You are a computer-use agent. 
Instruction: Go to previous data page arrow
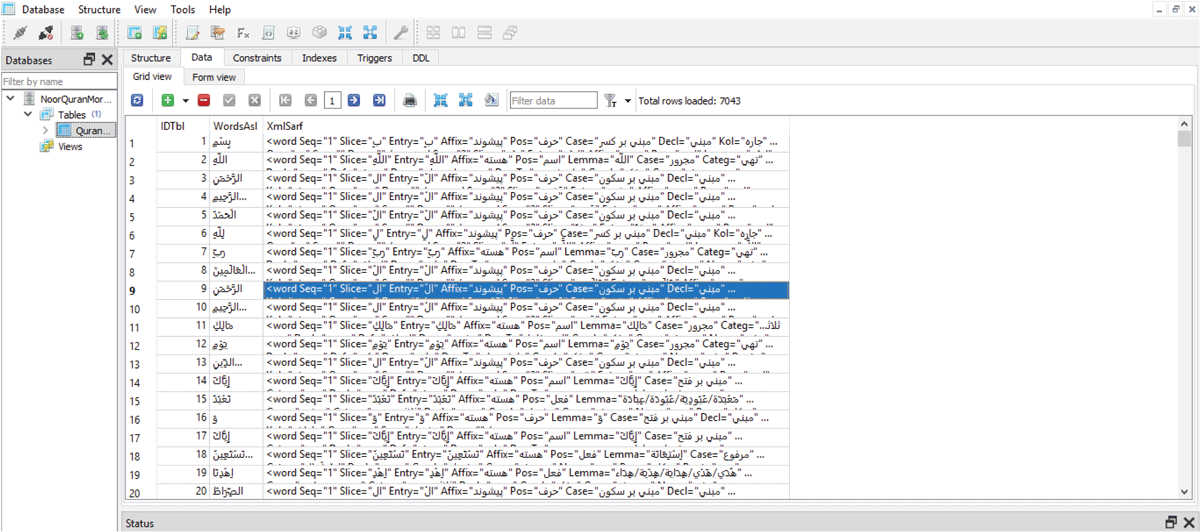(310, 100)
